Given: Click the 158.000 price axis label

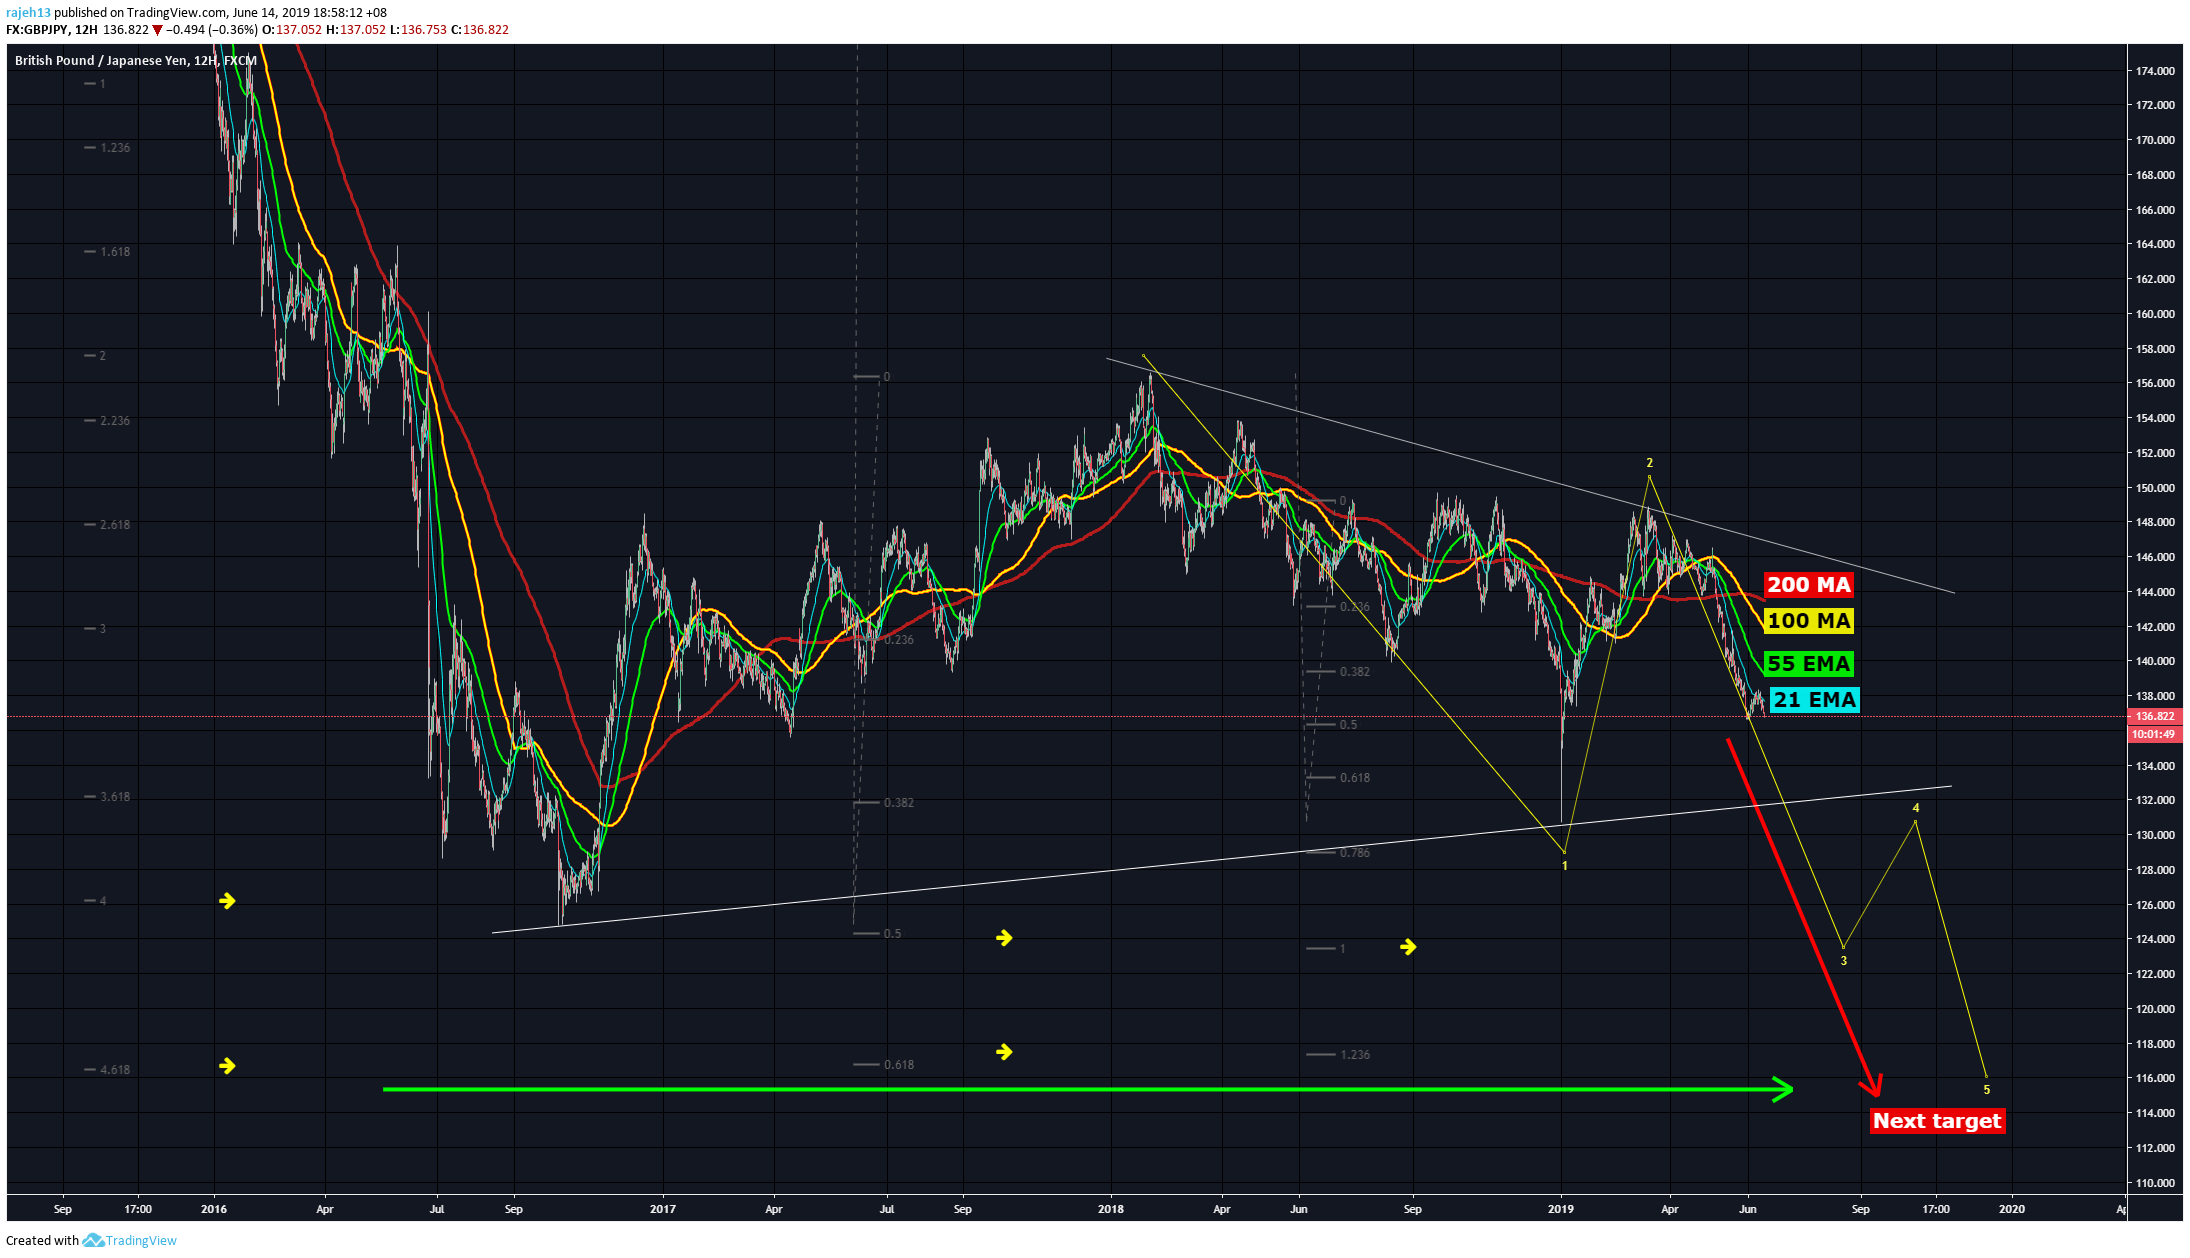Looking at the screenshot, I should click(x=2155, y=349).
